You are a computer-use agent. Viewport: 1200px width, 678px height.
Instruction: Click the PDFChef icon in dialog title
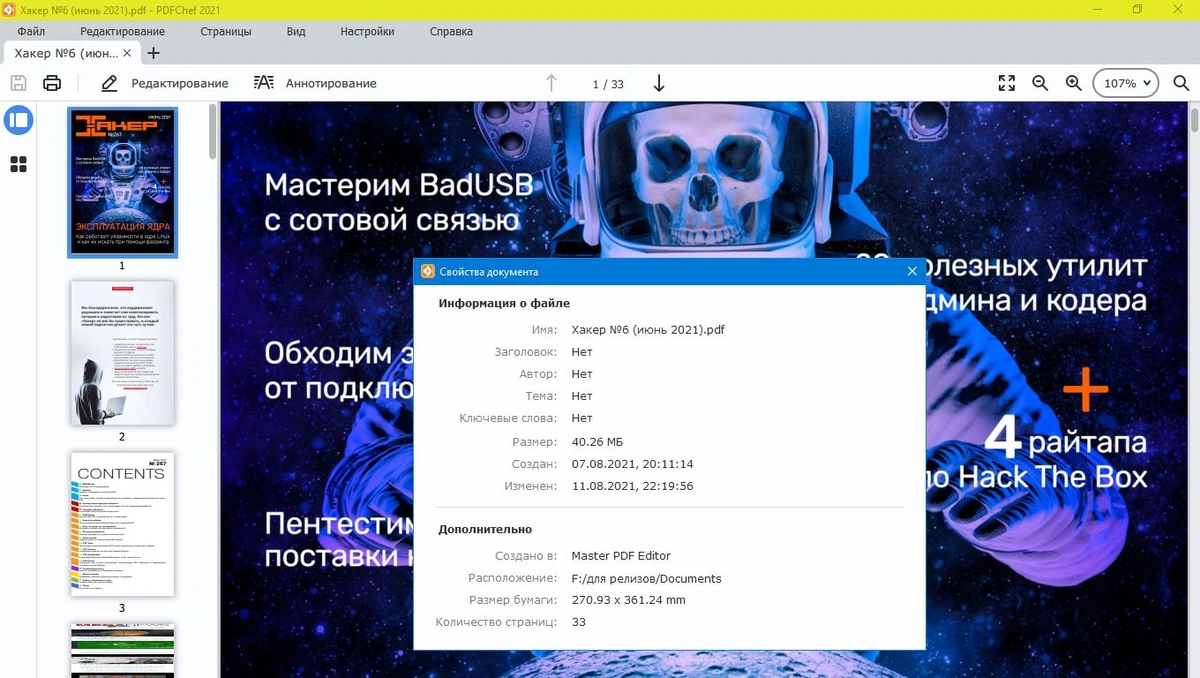point(427,271)
